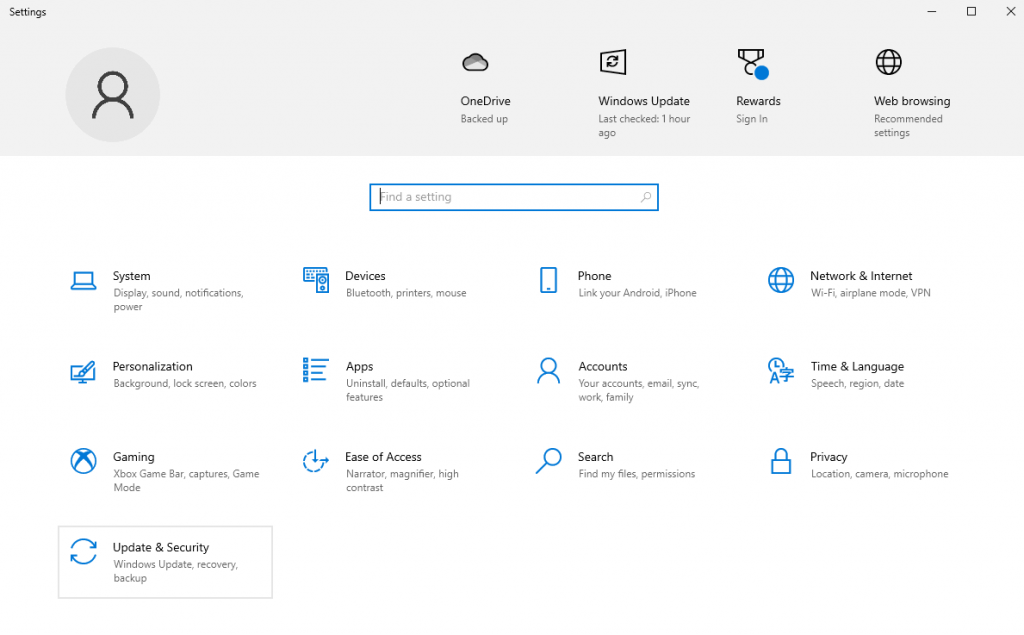Click the Search category magnifier icon
The width and height of the screenshot is (1024, 635).
tap(549, 461)
